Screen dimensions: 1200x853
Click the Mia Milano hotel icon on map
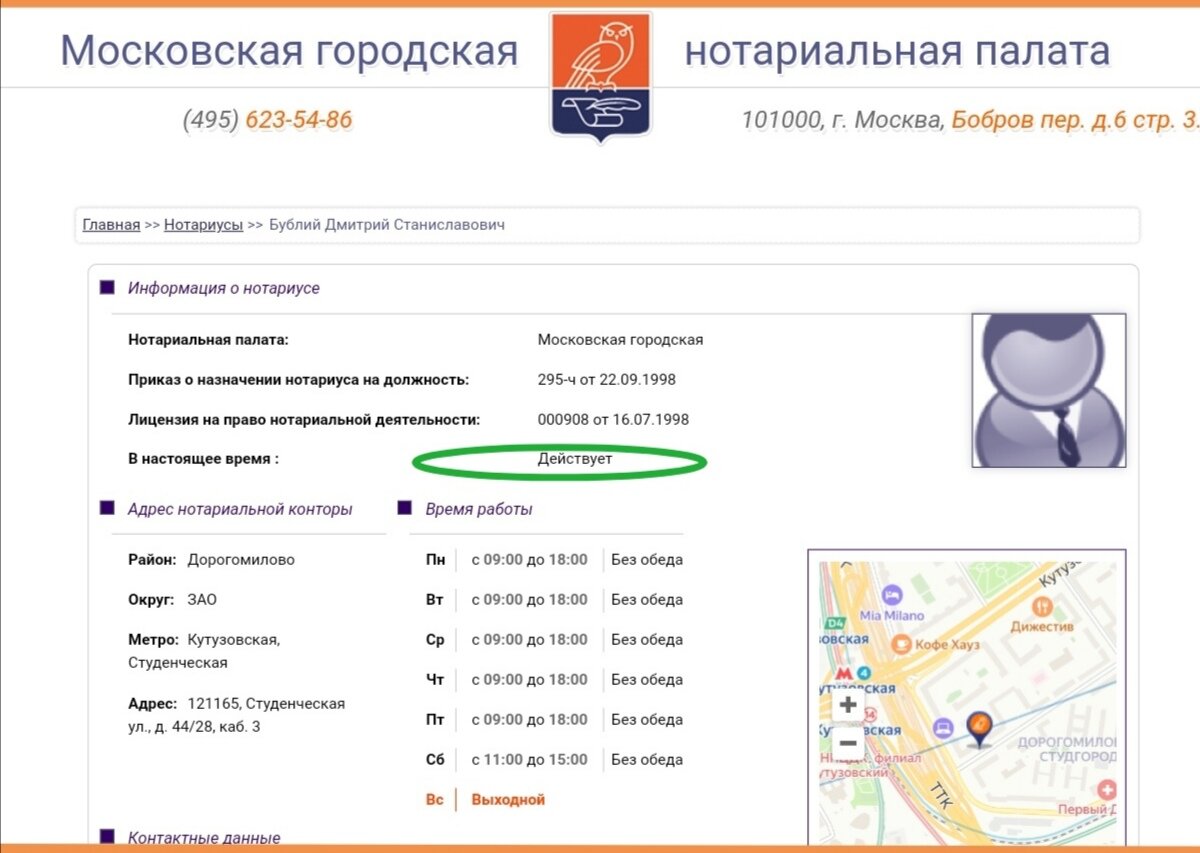[892, 594]
